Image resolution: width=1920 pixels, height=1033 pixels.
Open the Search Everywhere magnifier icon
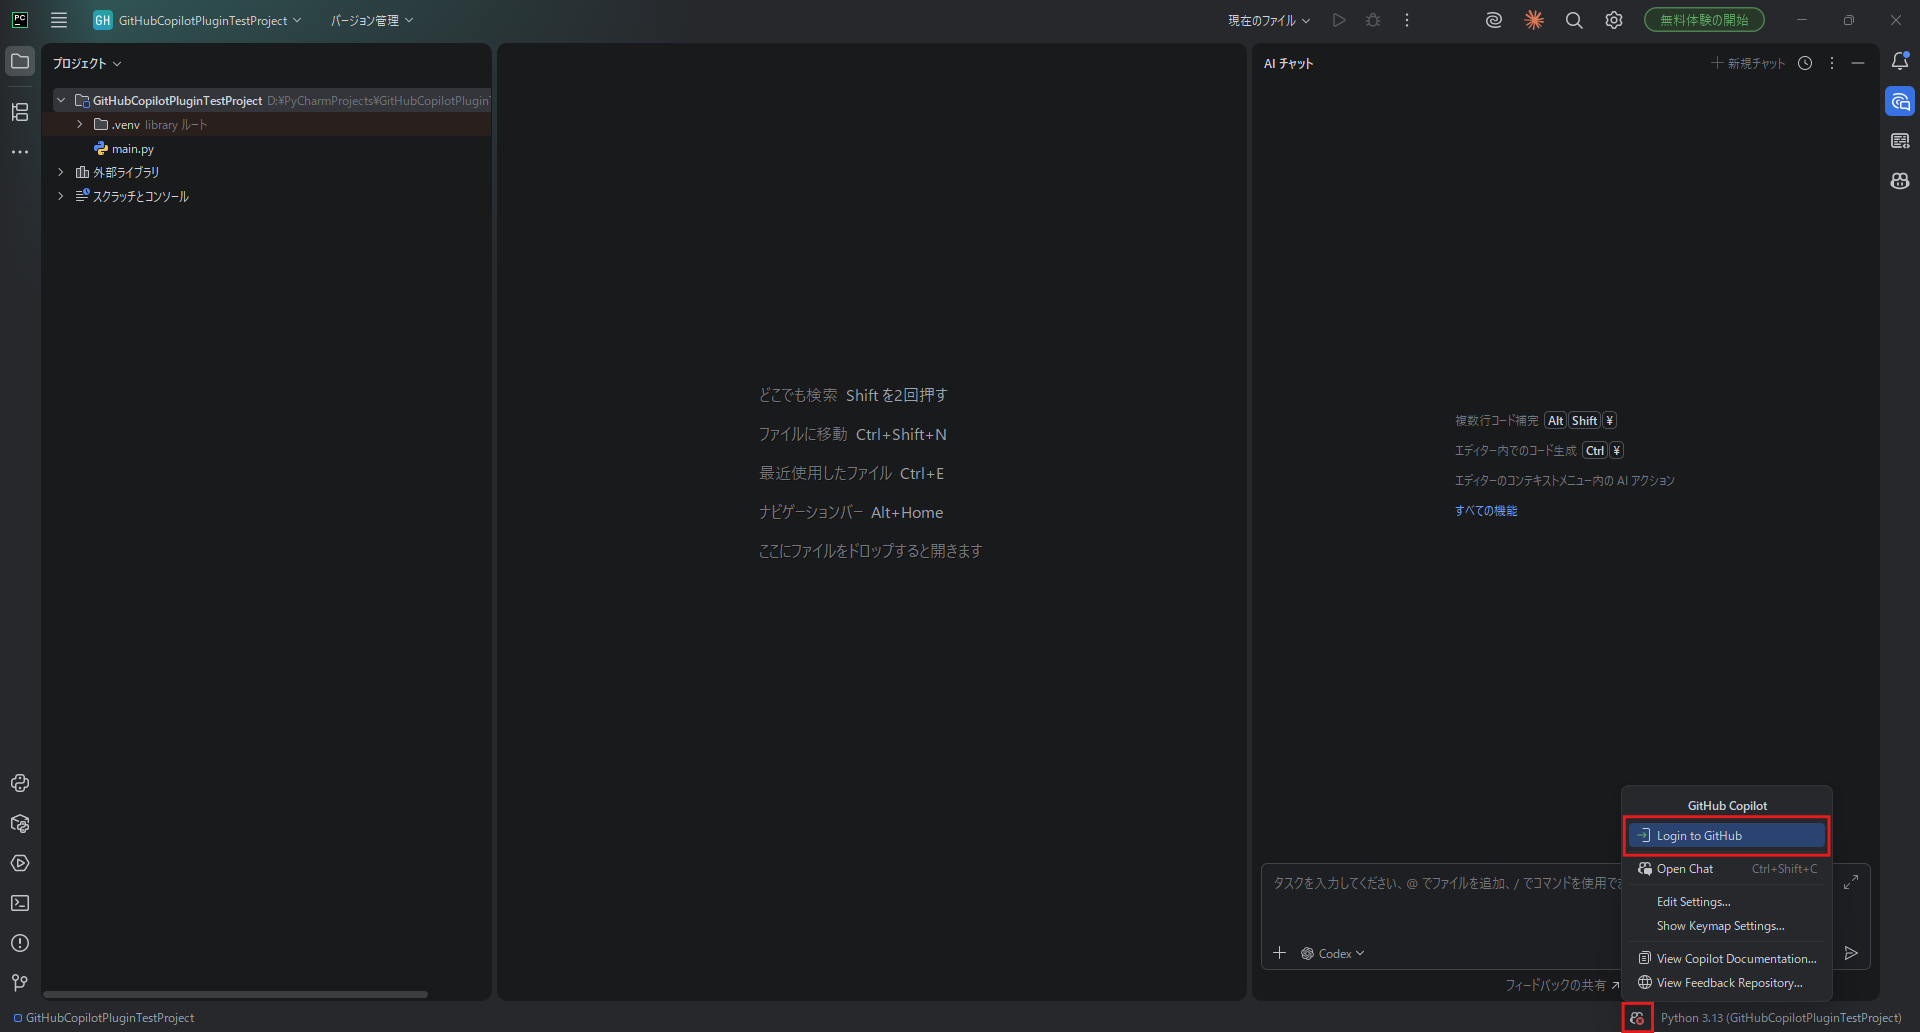(1574, 20)
